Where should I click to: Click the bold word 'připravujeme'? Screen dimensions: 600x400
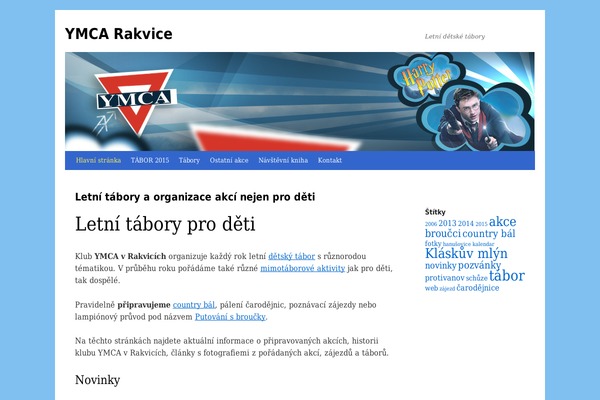point(144,305)
